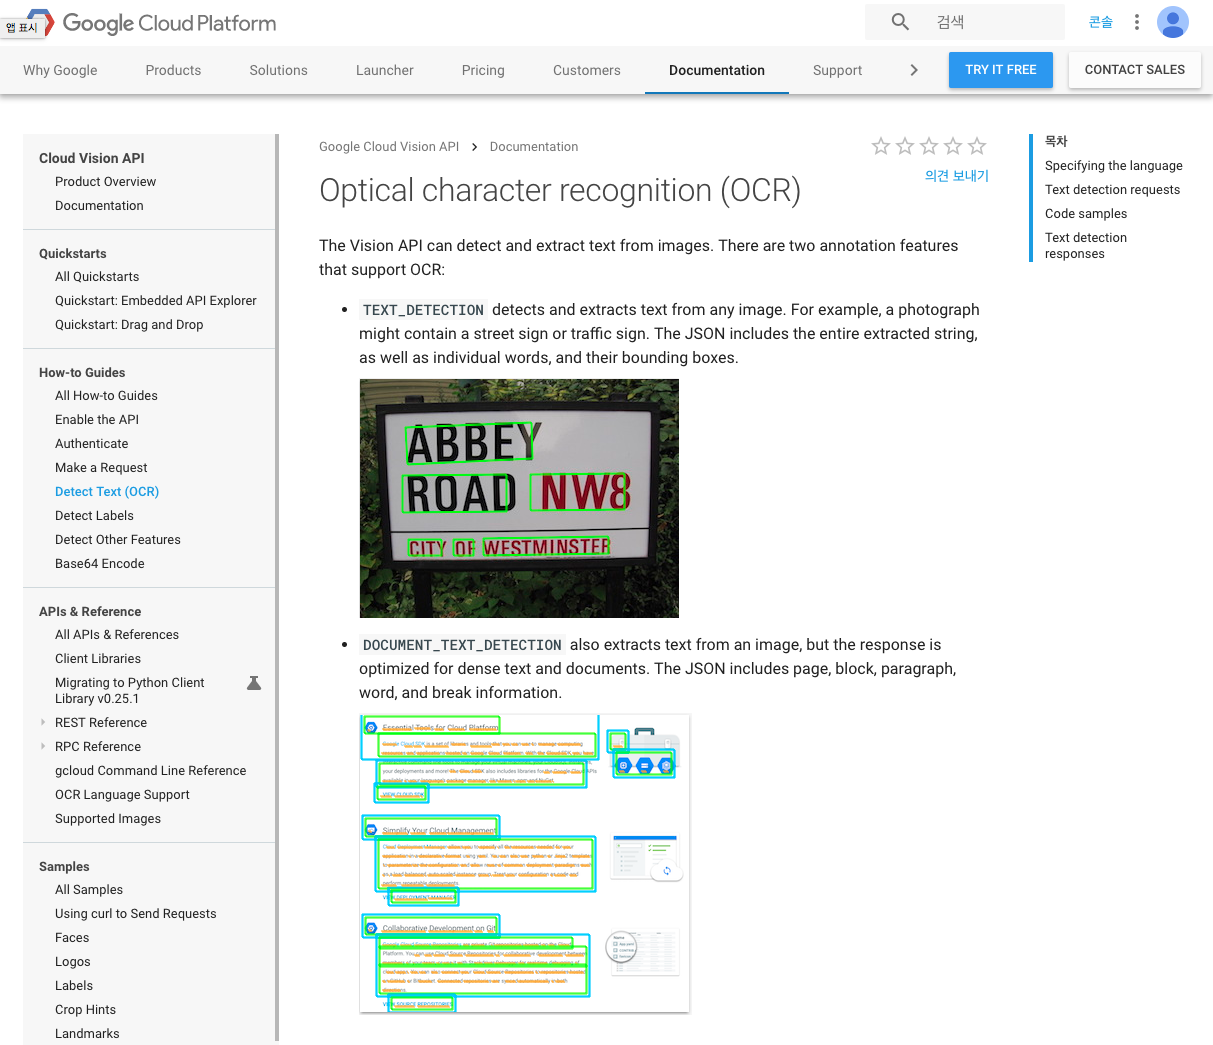Select Detect Text (OCR) in sidebar

[107, 492]
